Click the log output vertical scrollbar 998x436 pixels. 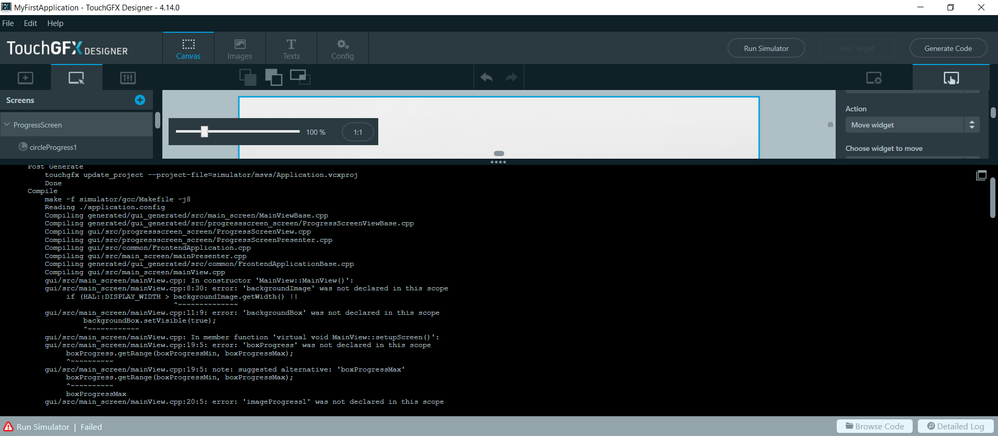(994, 198)
